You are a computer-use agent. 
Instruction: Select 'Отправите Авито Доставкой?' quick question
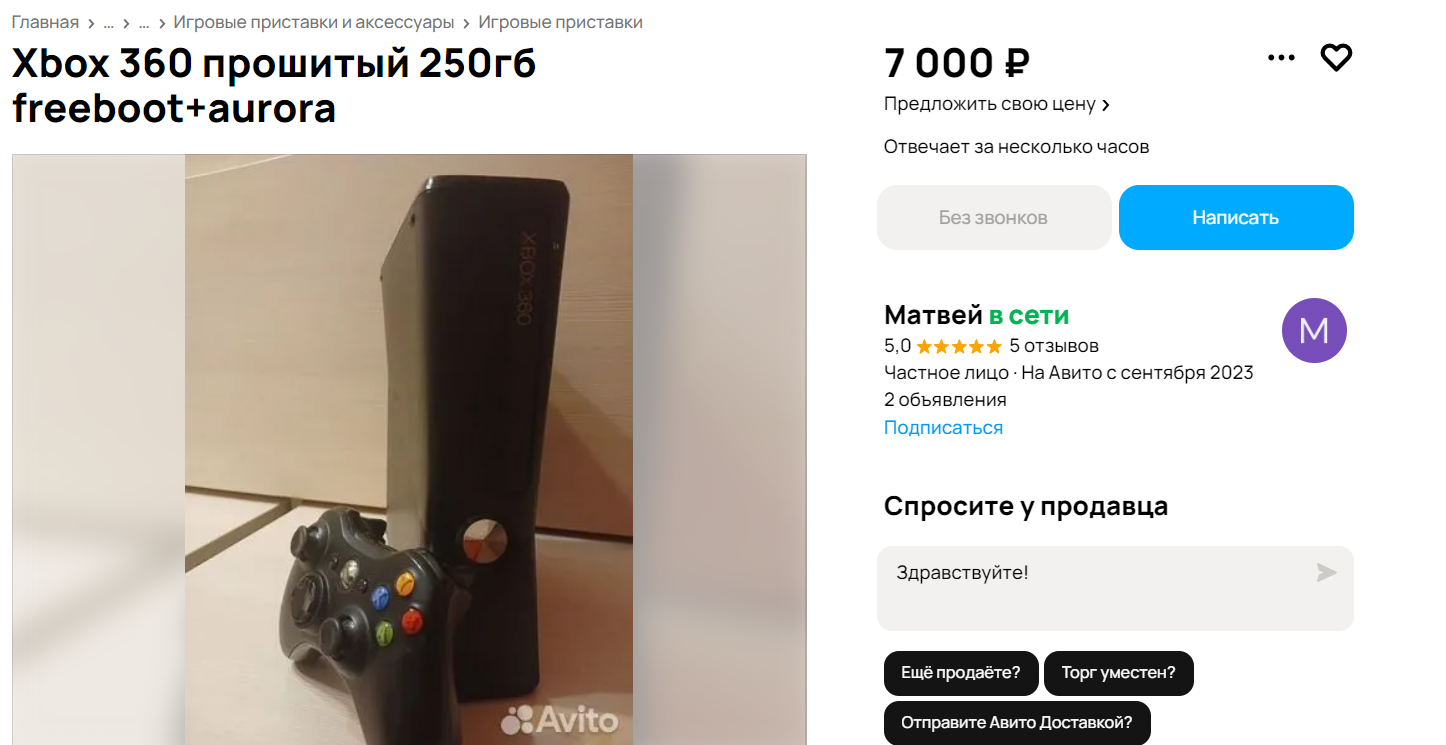[x=1017, y=723]
